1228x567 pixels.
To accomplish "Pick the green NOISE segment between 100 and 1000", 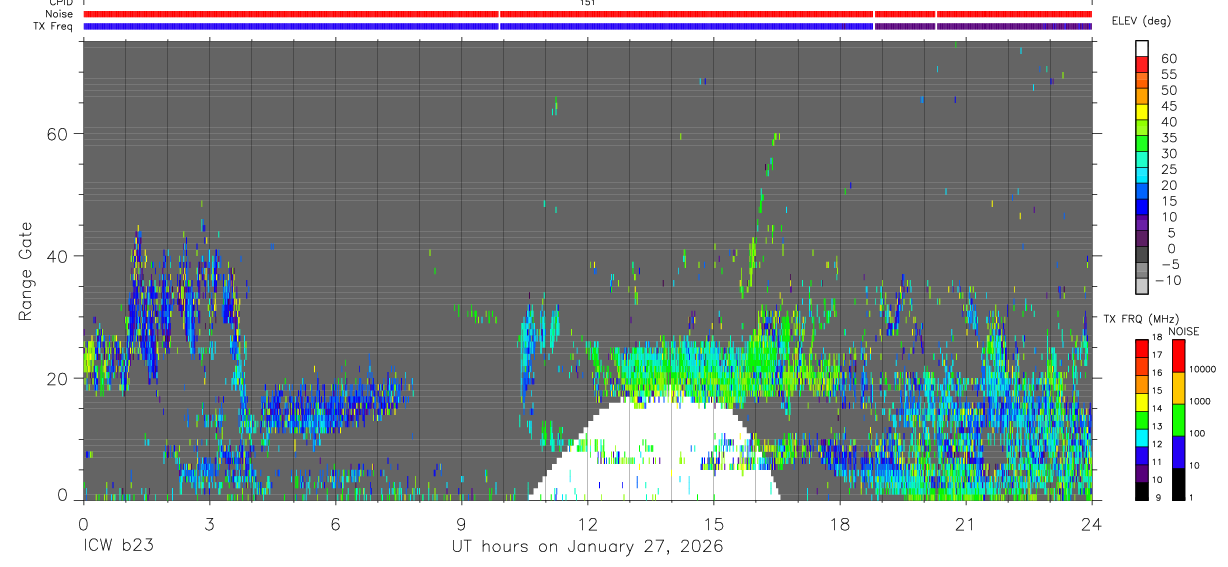I will click(x=1179, y=419).
